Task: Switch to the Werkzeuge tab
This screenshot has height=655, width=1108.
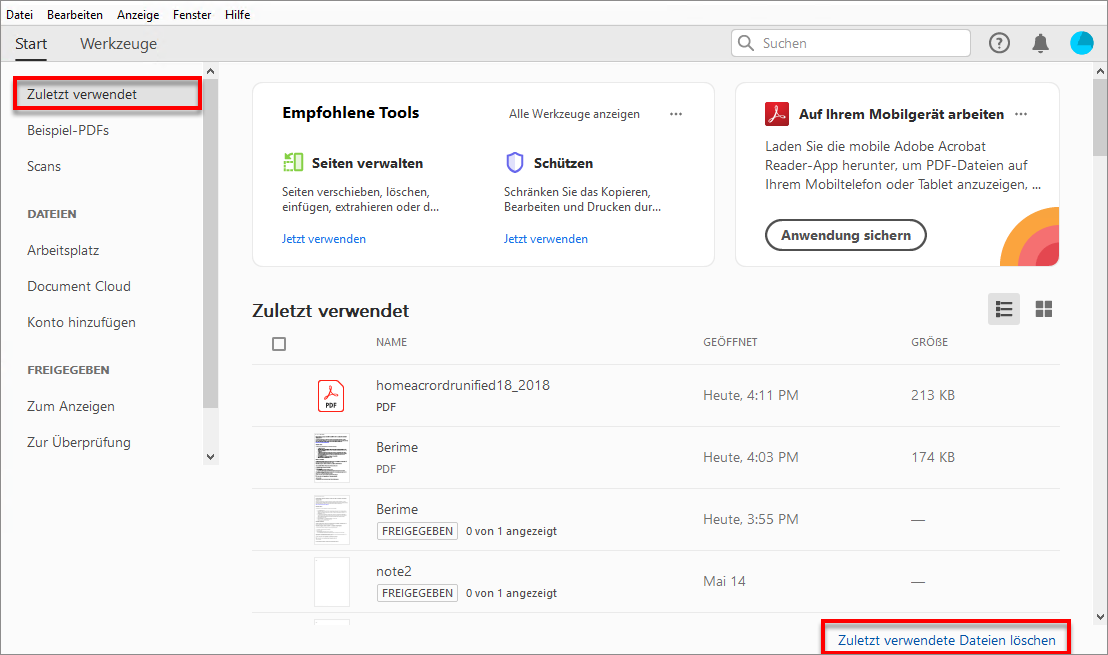Action: pyautogui.click(x=118, y=44)
